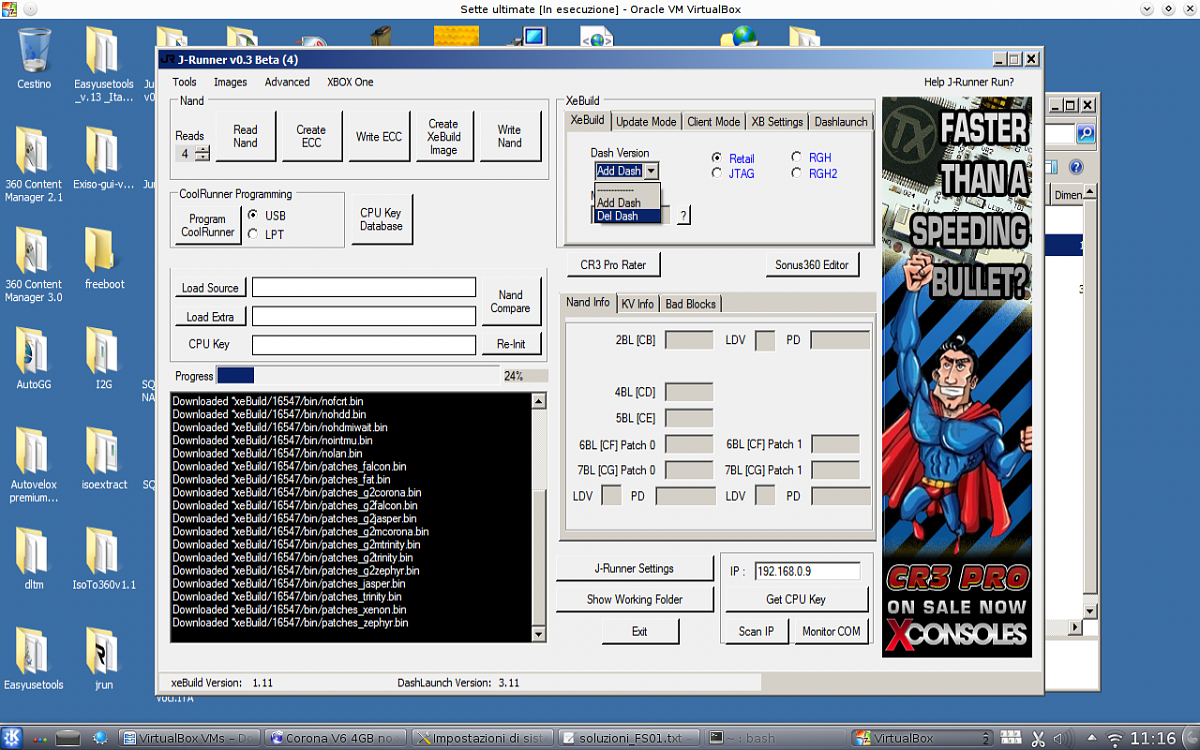Click the CR3 Pro advertisement banner

[956, 377]
